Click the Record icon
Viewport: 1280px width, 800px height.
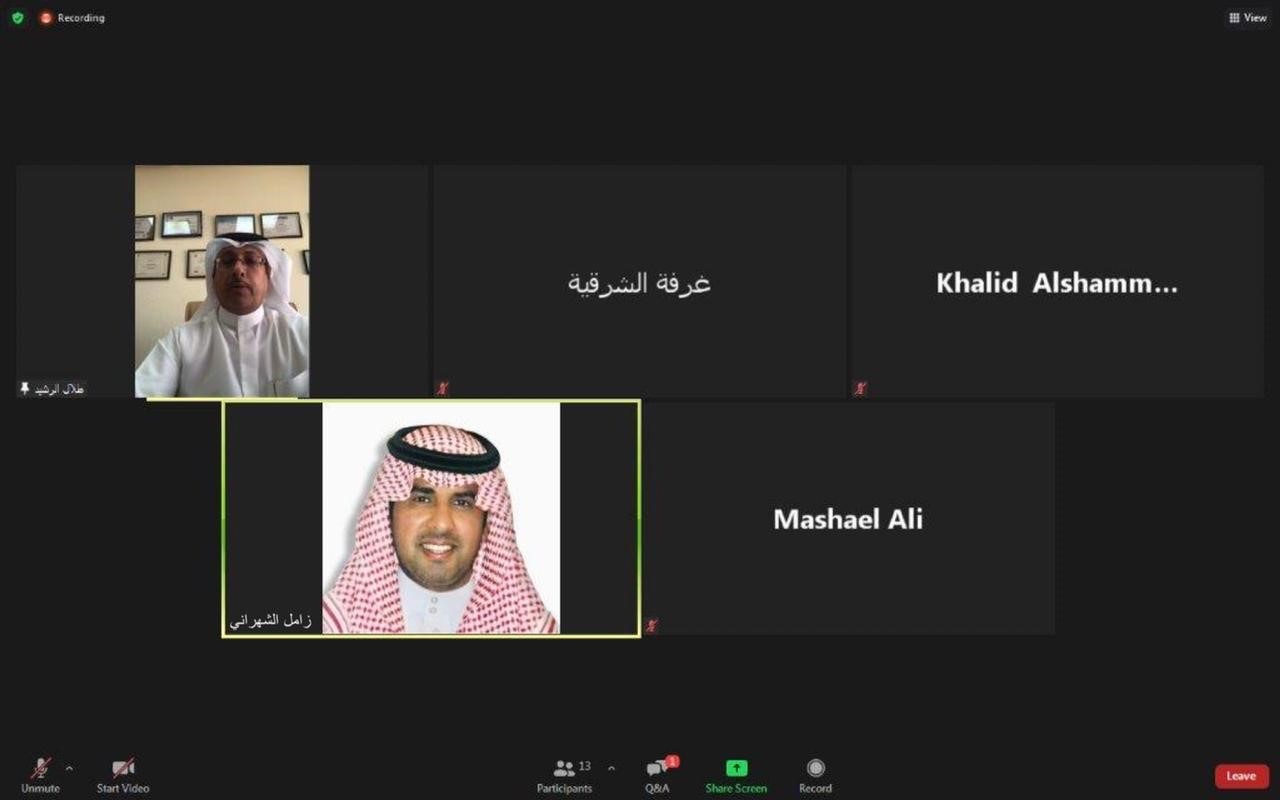(816, 768)
